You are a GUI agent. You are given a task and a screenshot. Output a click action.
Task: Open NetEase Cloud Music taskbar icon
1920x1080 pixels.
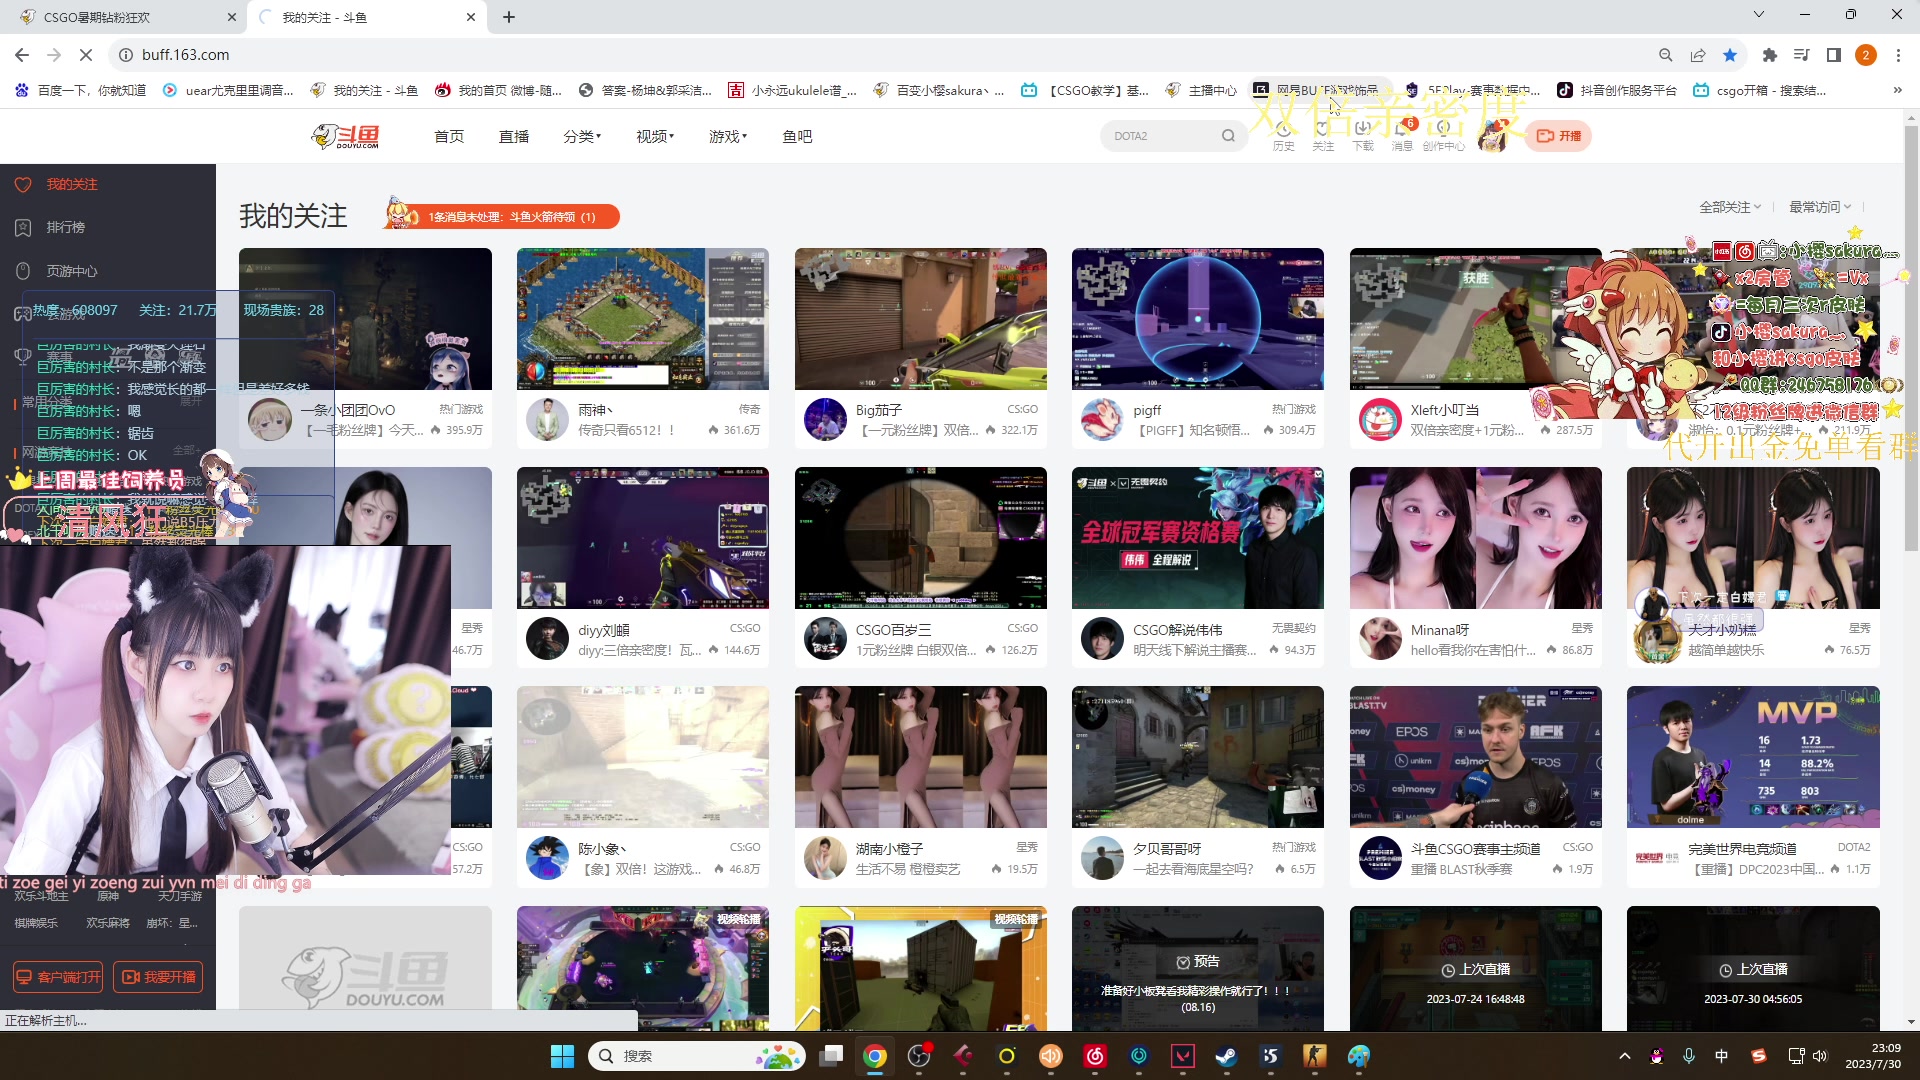tap(1095, 1056)
